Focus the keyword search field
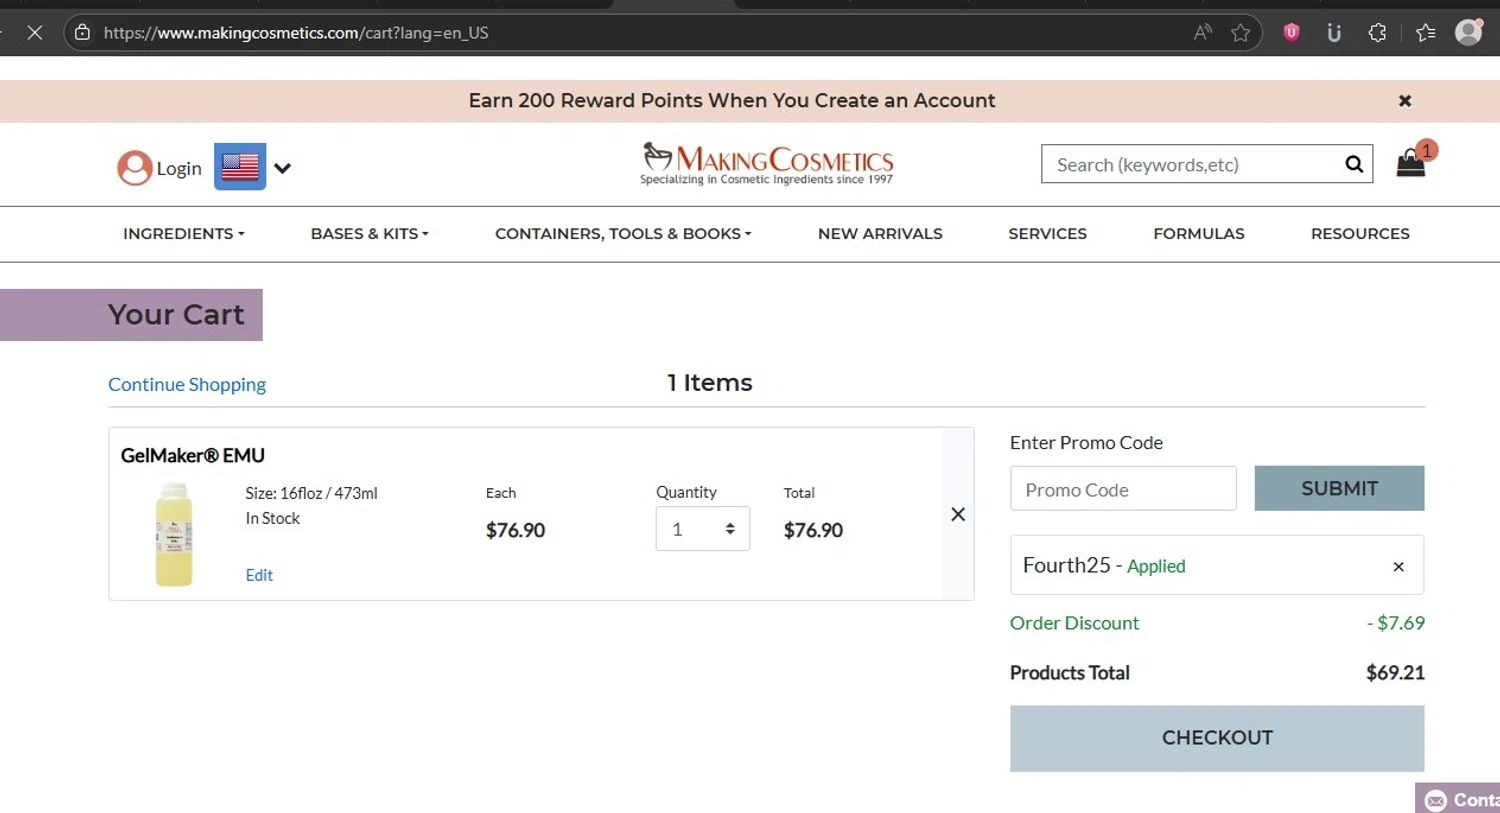Screen dimensions: 1500x813 coord(1192,164)
